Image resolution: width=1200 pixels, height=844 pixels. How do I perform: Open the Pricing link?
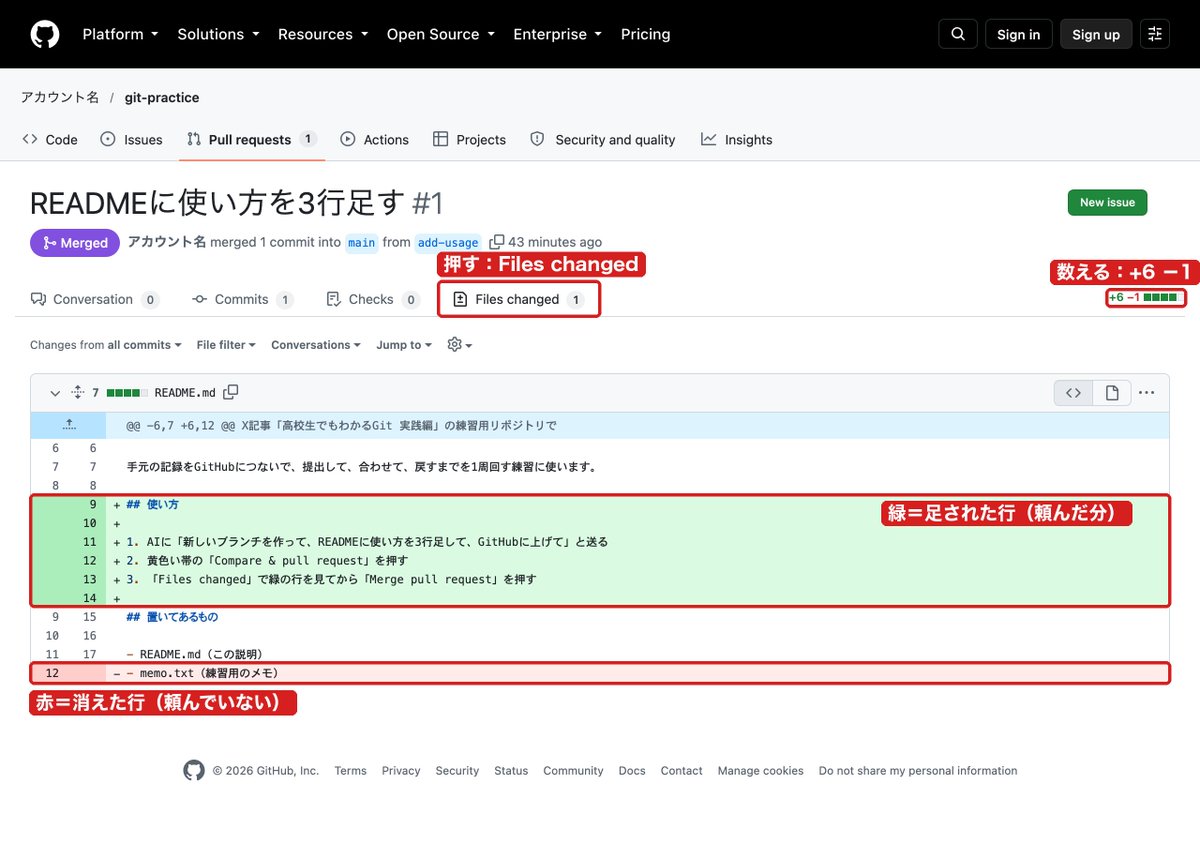(x=646, y=34)
